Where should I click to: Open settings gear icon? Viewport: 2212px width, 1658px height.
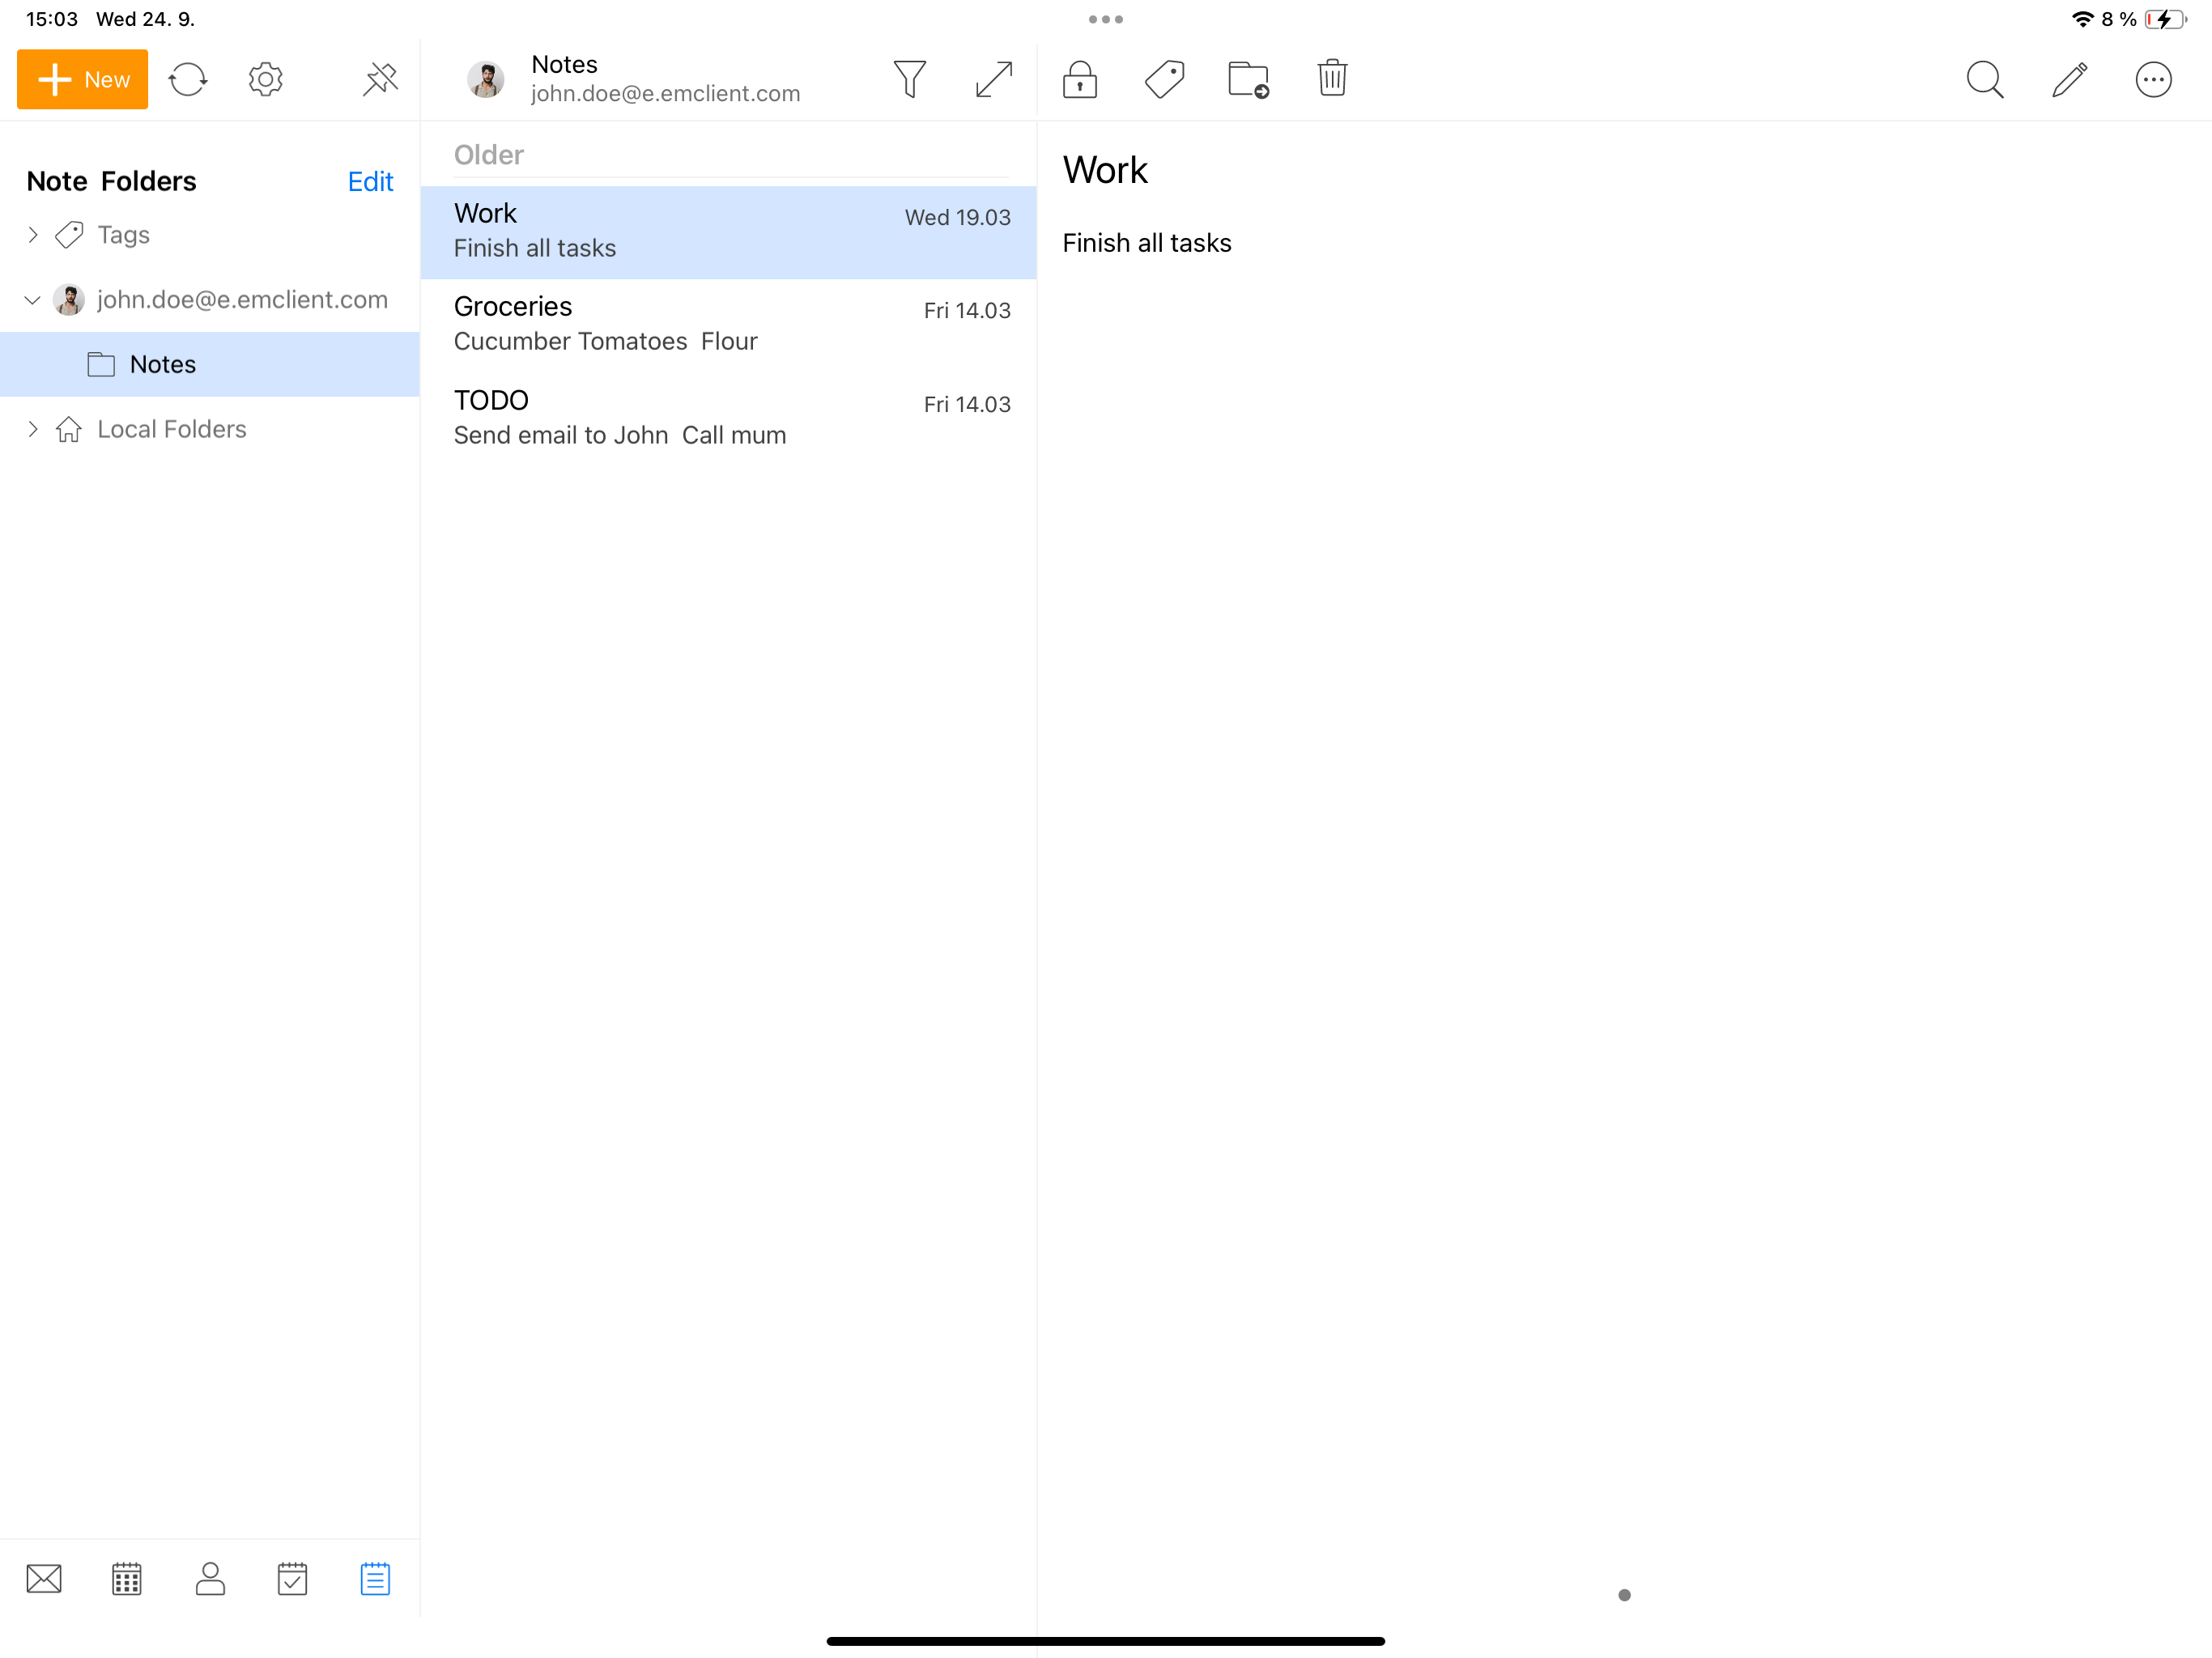[265, 79]
